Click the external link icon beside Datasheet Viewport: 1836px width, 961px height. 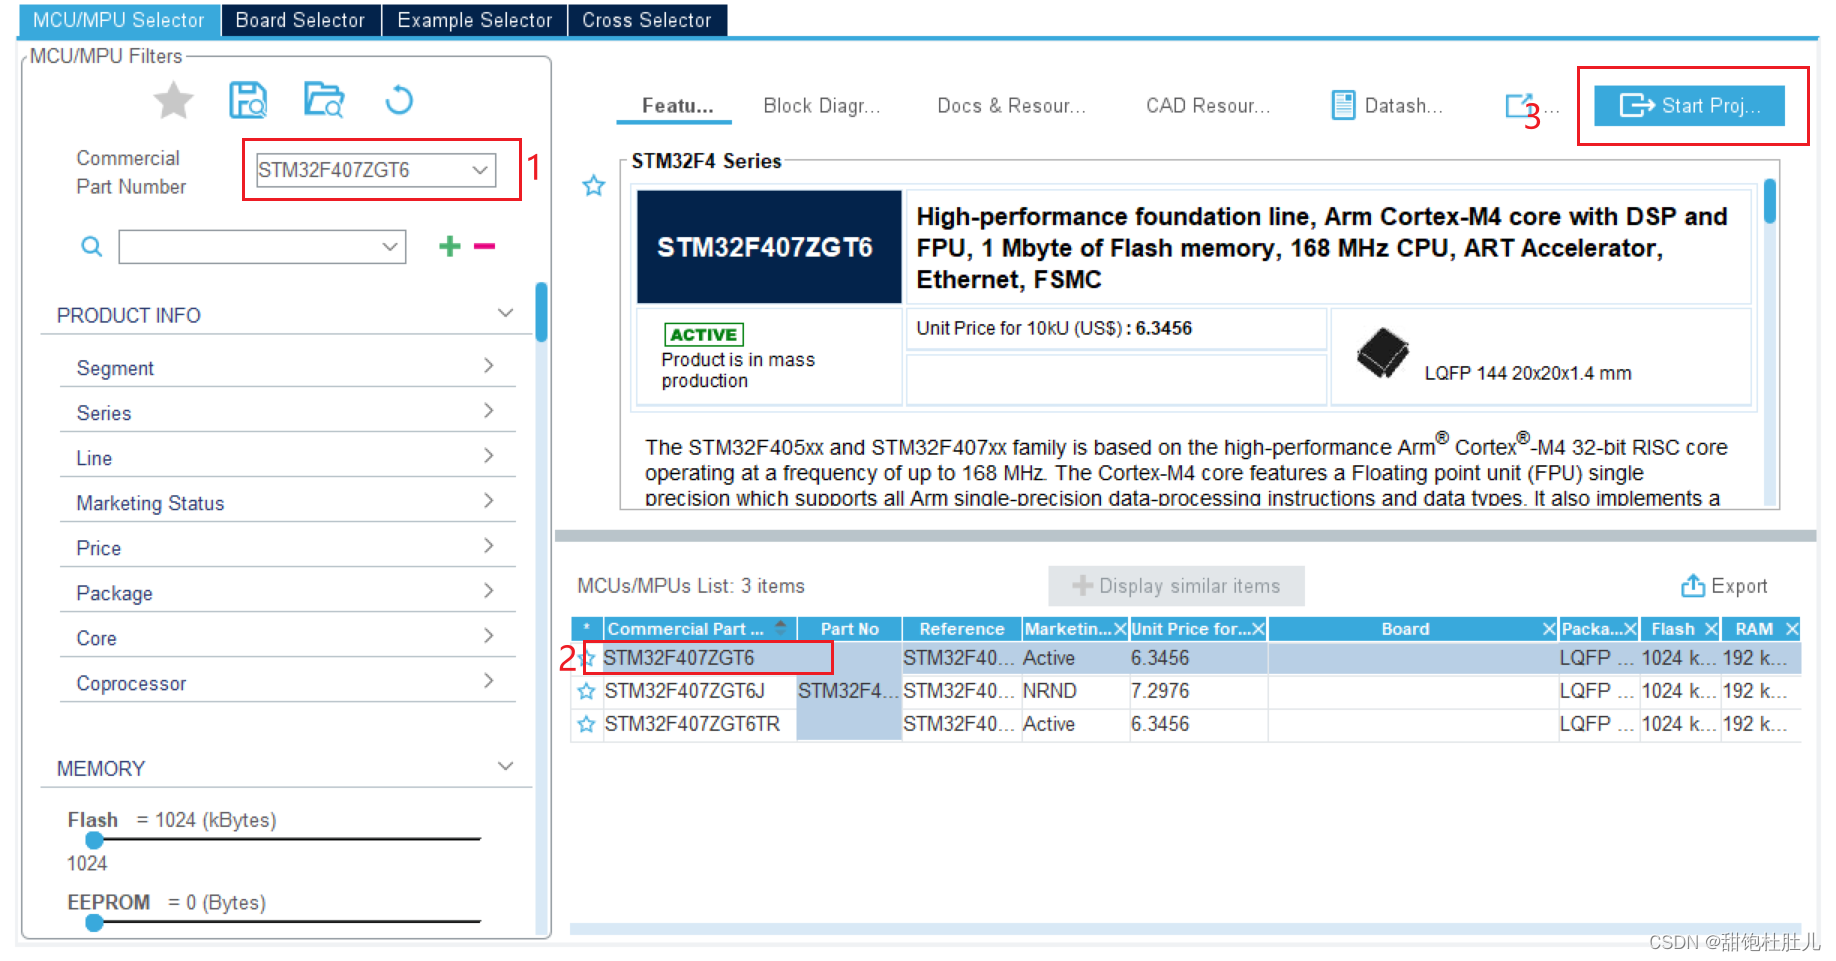[x=1519, y=105]
